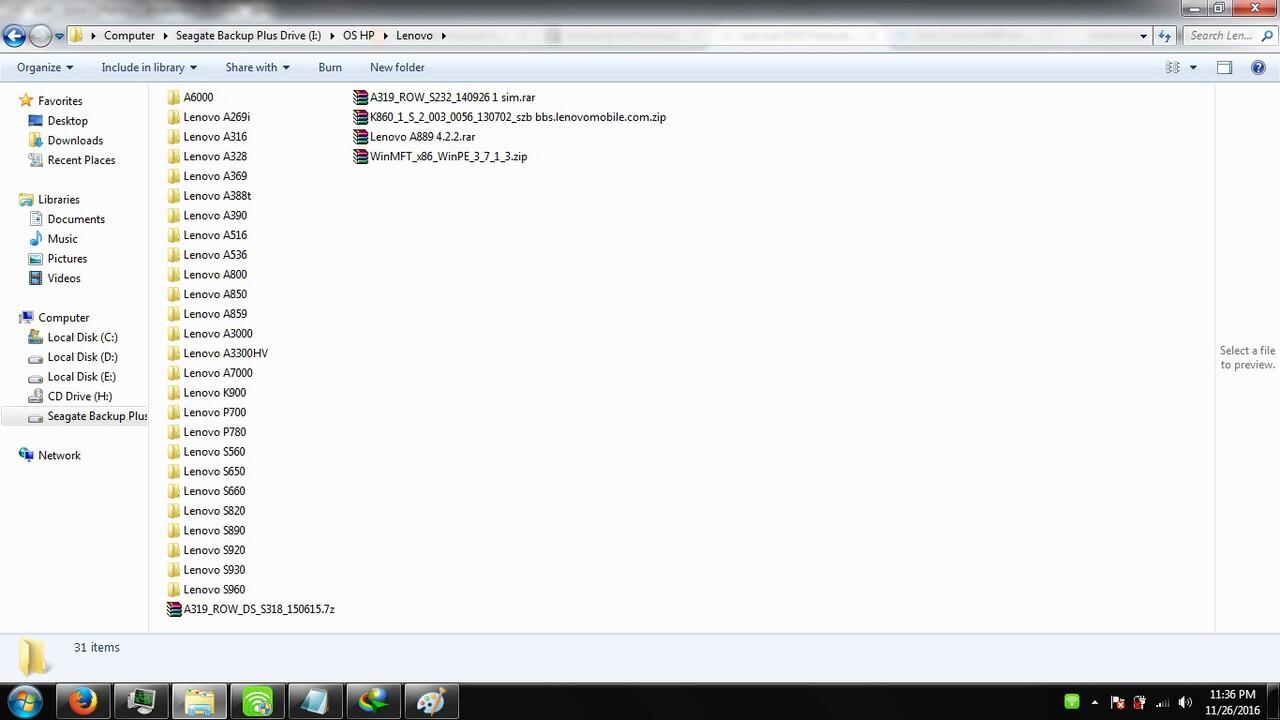Viewport: 1280px width, 720px height.
Task: Click Computer breadcrumb in address bar
Action: point(129,36)
